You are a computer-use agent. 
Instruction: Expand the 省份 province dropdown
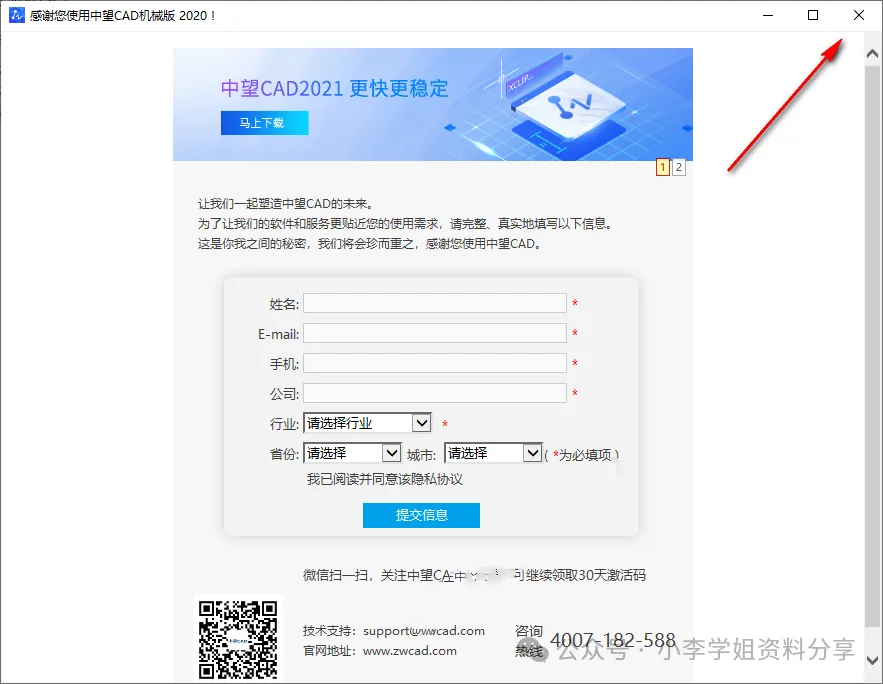(x=352, y=453)
